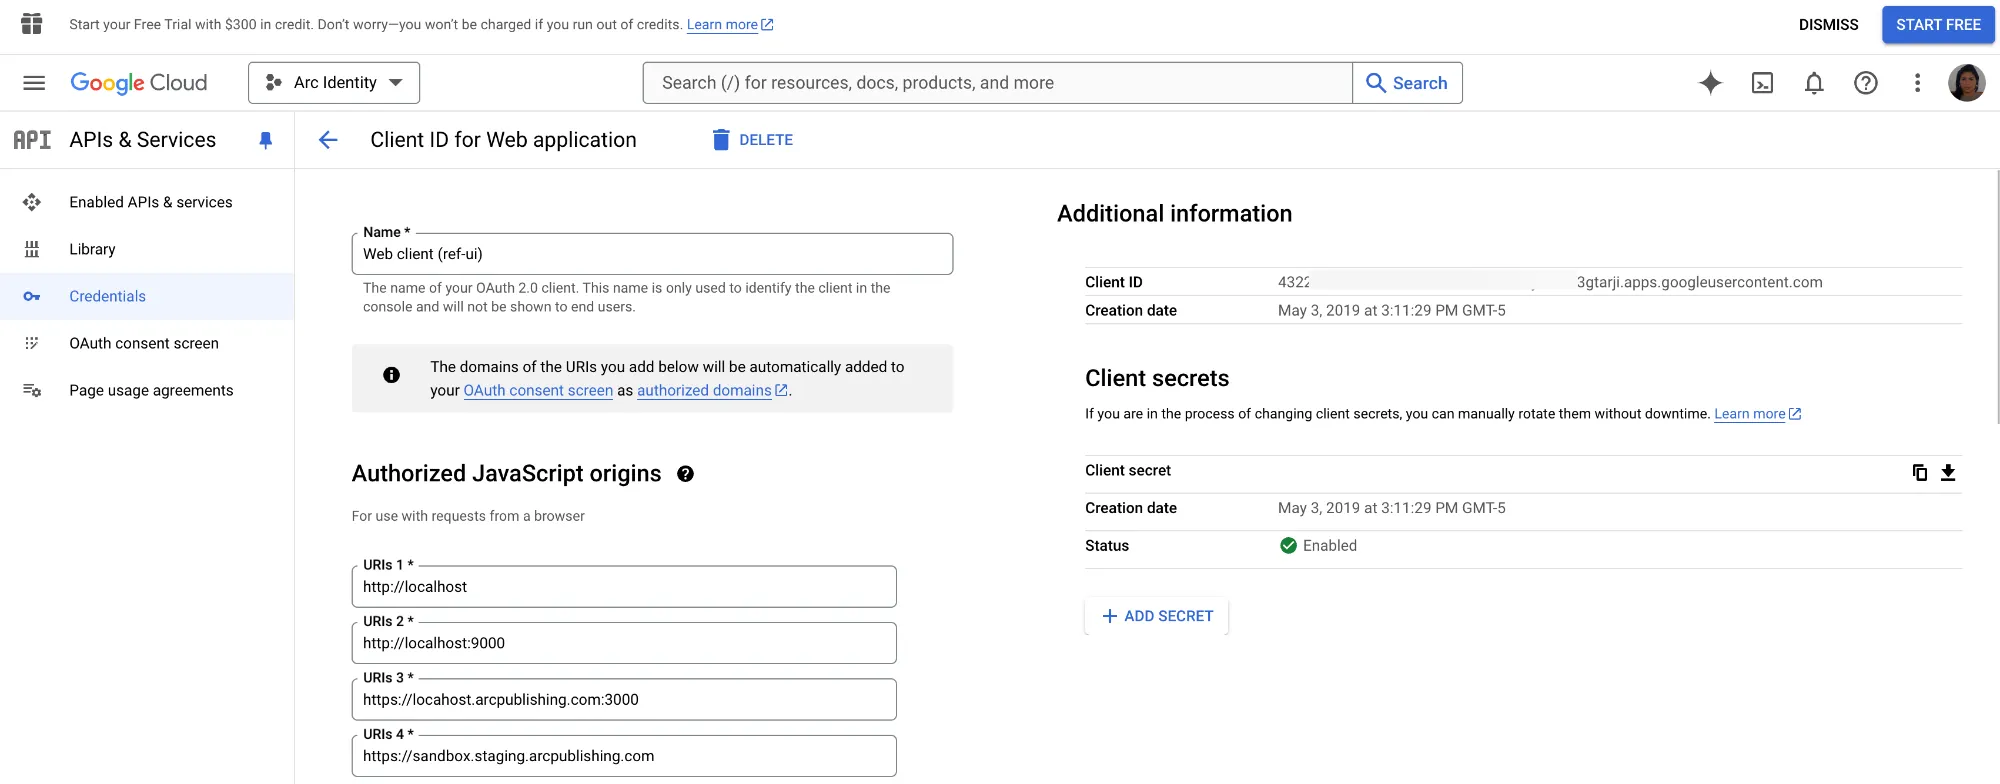Open the Arc Identity project selector
Image resolution: width=2000 pixels, height=784 pixels.
(334, 83)
